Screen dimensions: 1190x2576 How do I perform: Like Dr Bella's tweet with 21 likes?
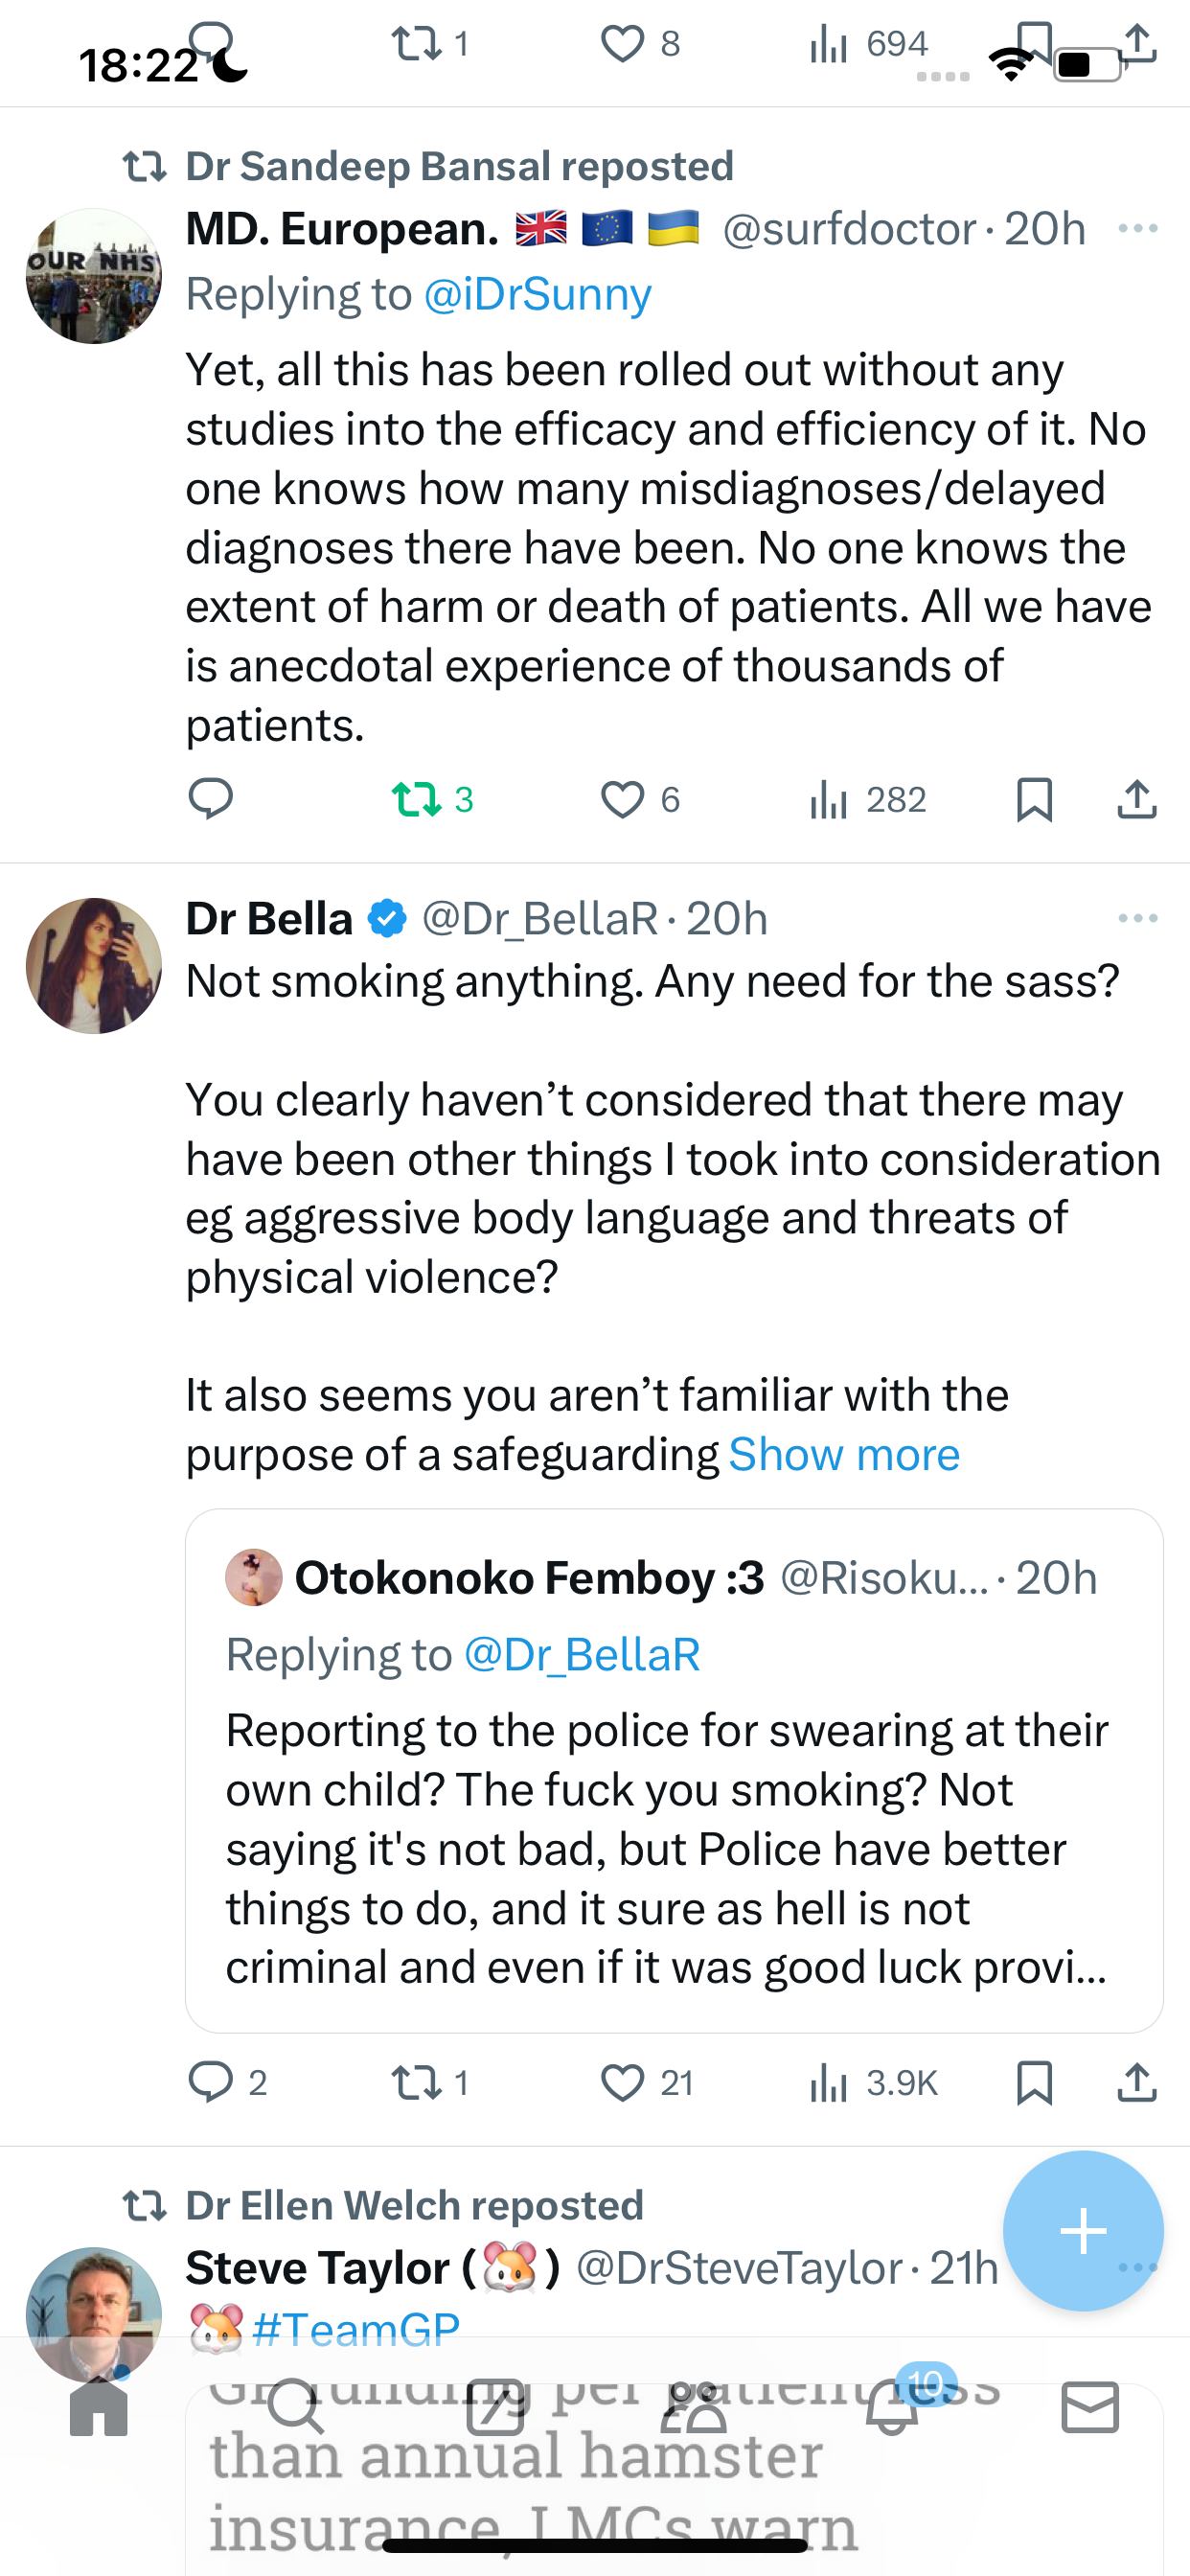point(647,2082)
